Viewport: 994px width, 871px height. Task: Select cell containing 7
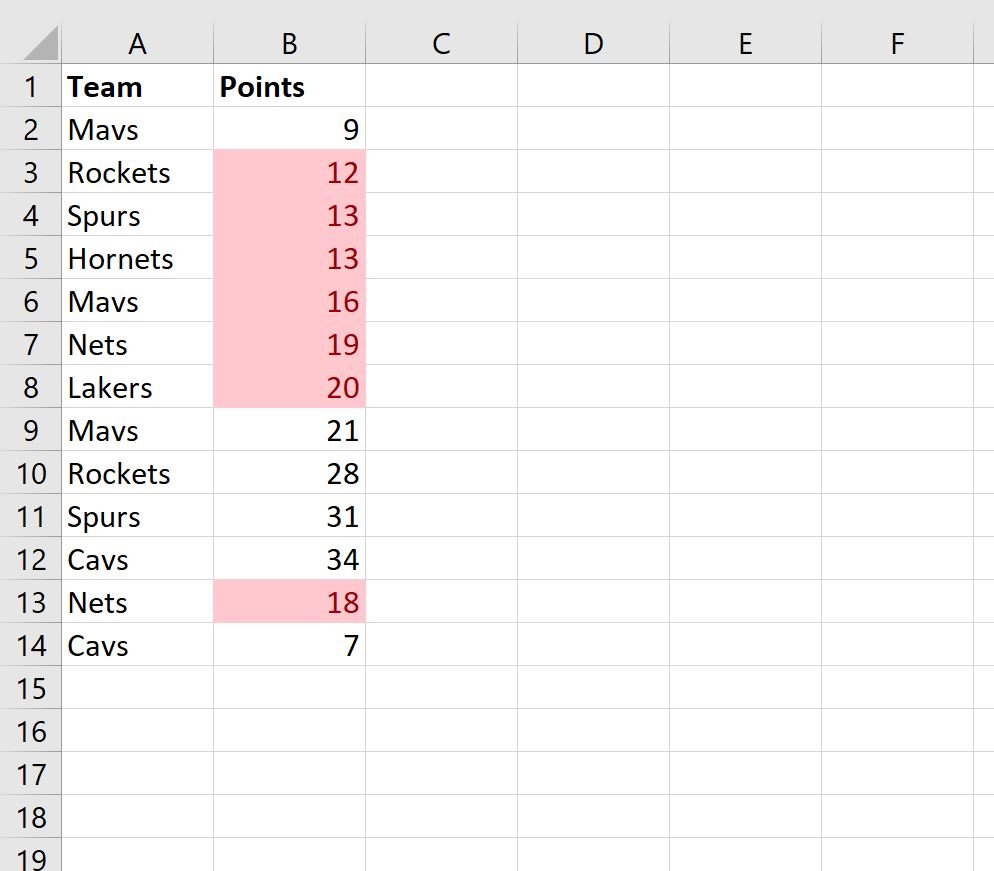pos(290,645)
